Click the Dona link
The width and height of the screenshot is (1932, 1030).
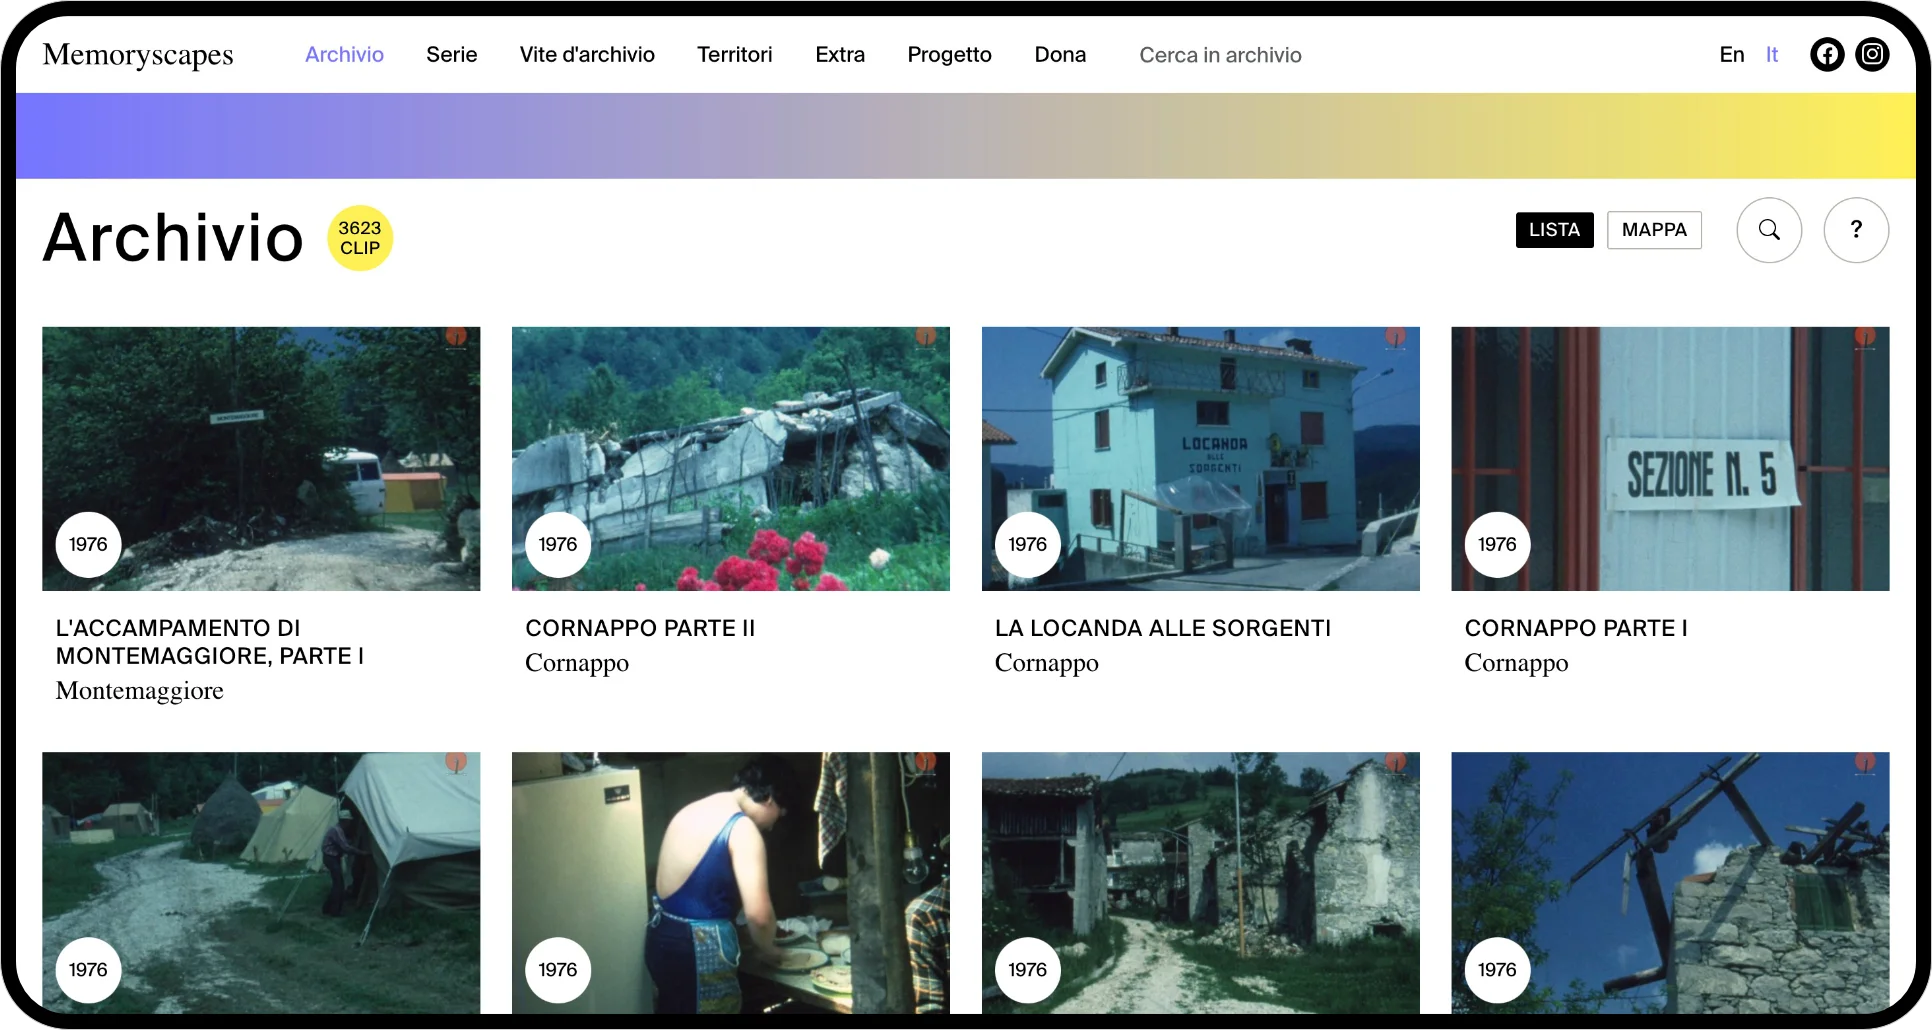point(1059,55)
